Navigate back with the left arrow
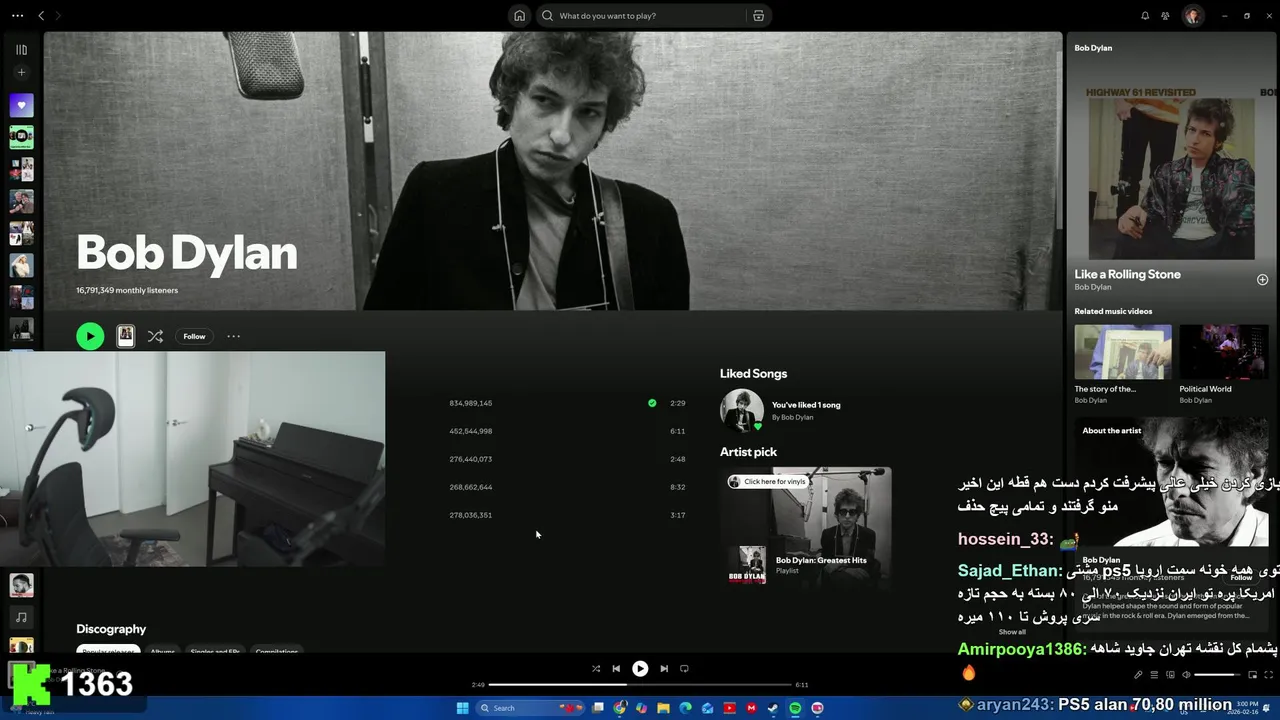This screenshot has height=720, width=1280. click(41, 16)
